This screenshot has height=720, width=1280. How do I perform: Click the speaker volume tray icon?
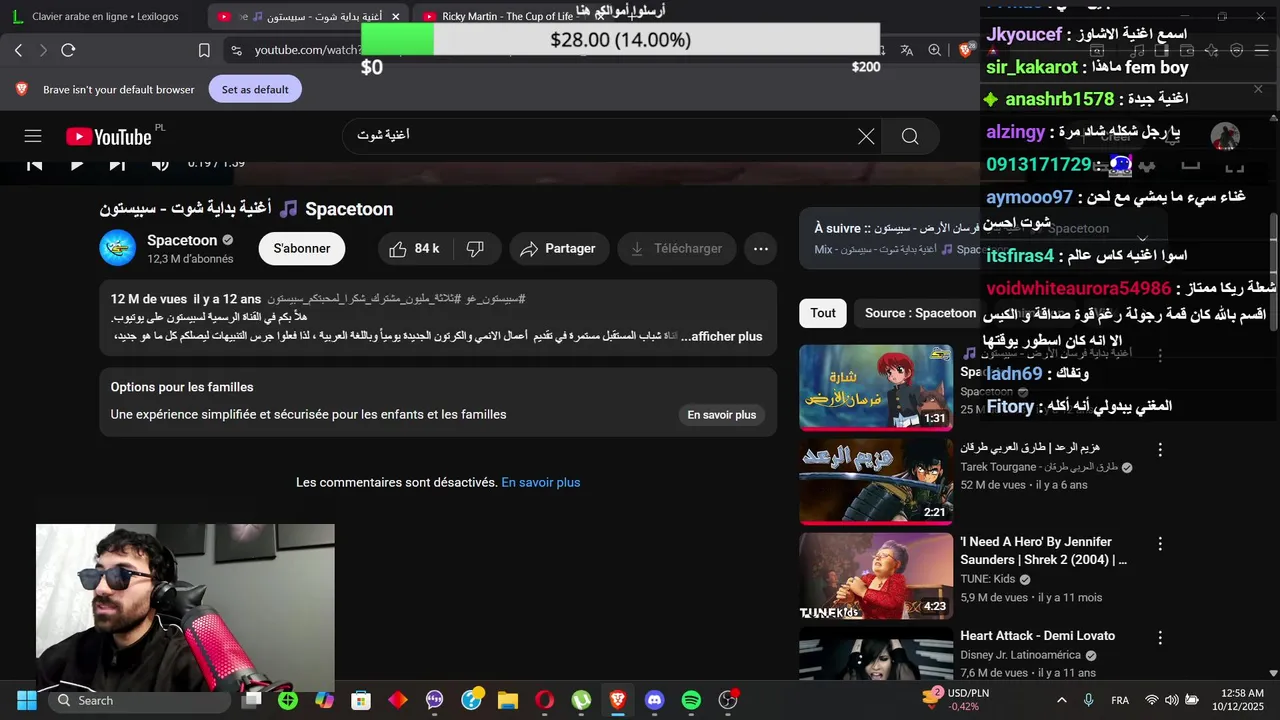1171,700
